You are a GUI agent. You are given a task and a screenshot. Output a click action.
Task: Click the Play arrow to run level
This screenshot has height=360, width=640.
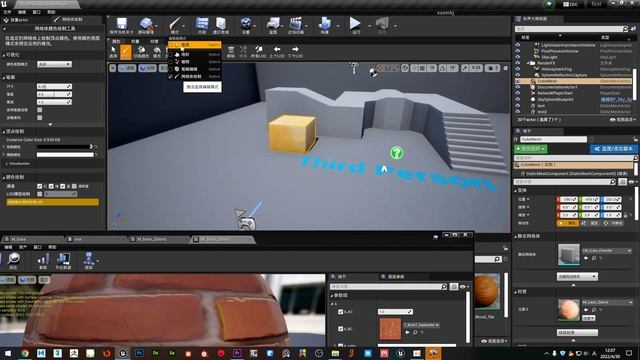(355, 24)
